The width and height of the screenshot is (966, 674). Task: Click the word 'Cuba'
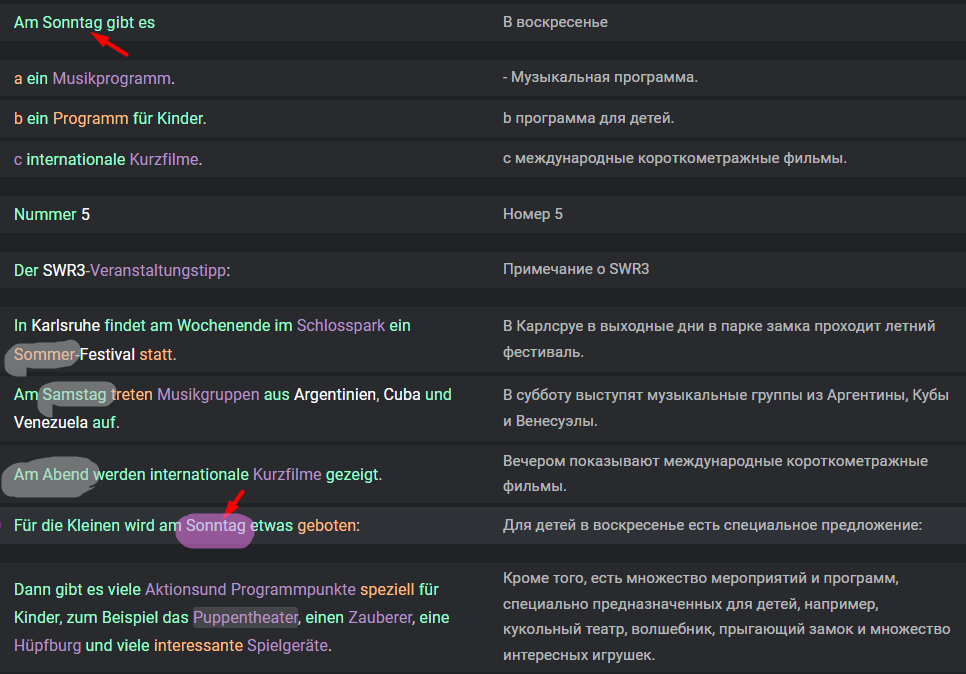click(x=402, y=394)
